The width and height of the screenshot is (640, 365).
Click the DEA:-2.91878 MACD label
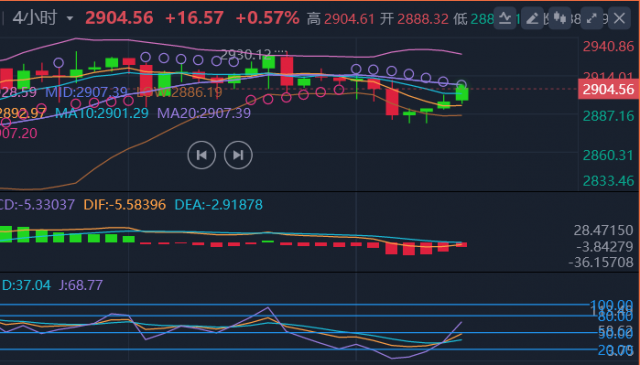tap(218, 205)
